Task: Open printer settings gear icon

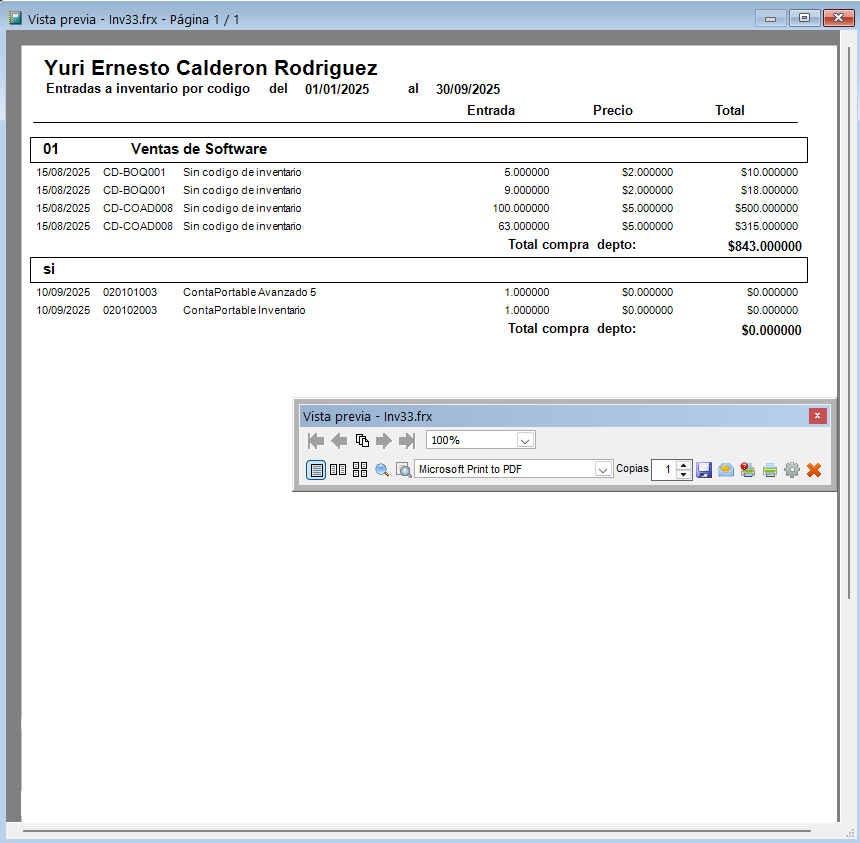Action: pos(791,470)
